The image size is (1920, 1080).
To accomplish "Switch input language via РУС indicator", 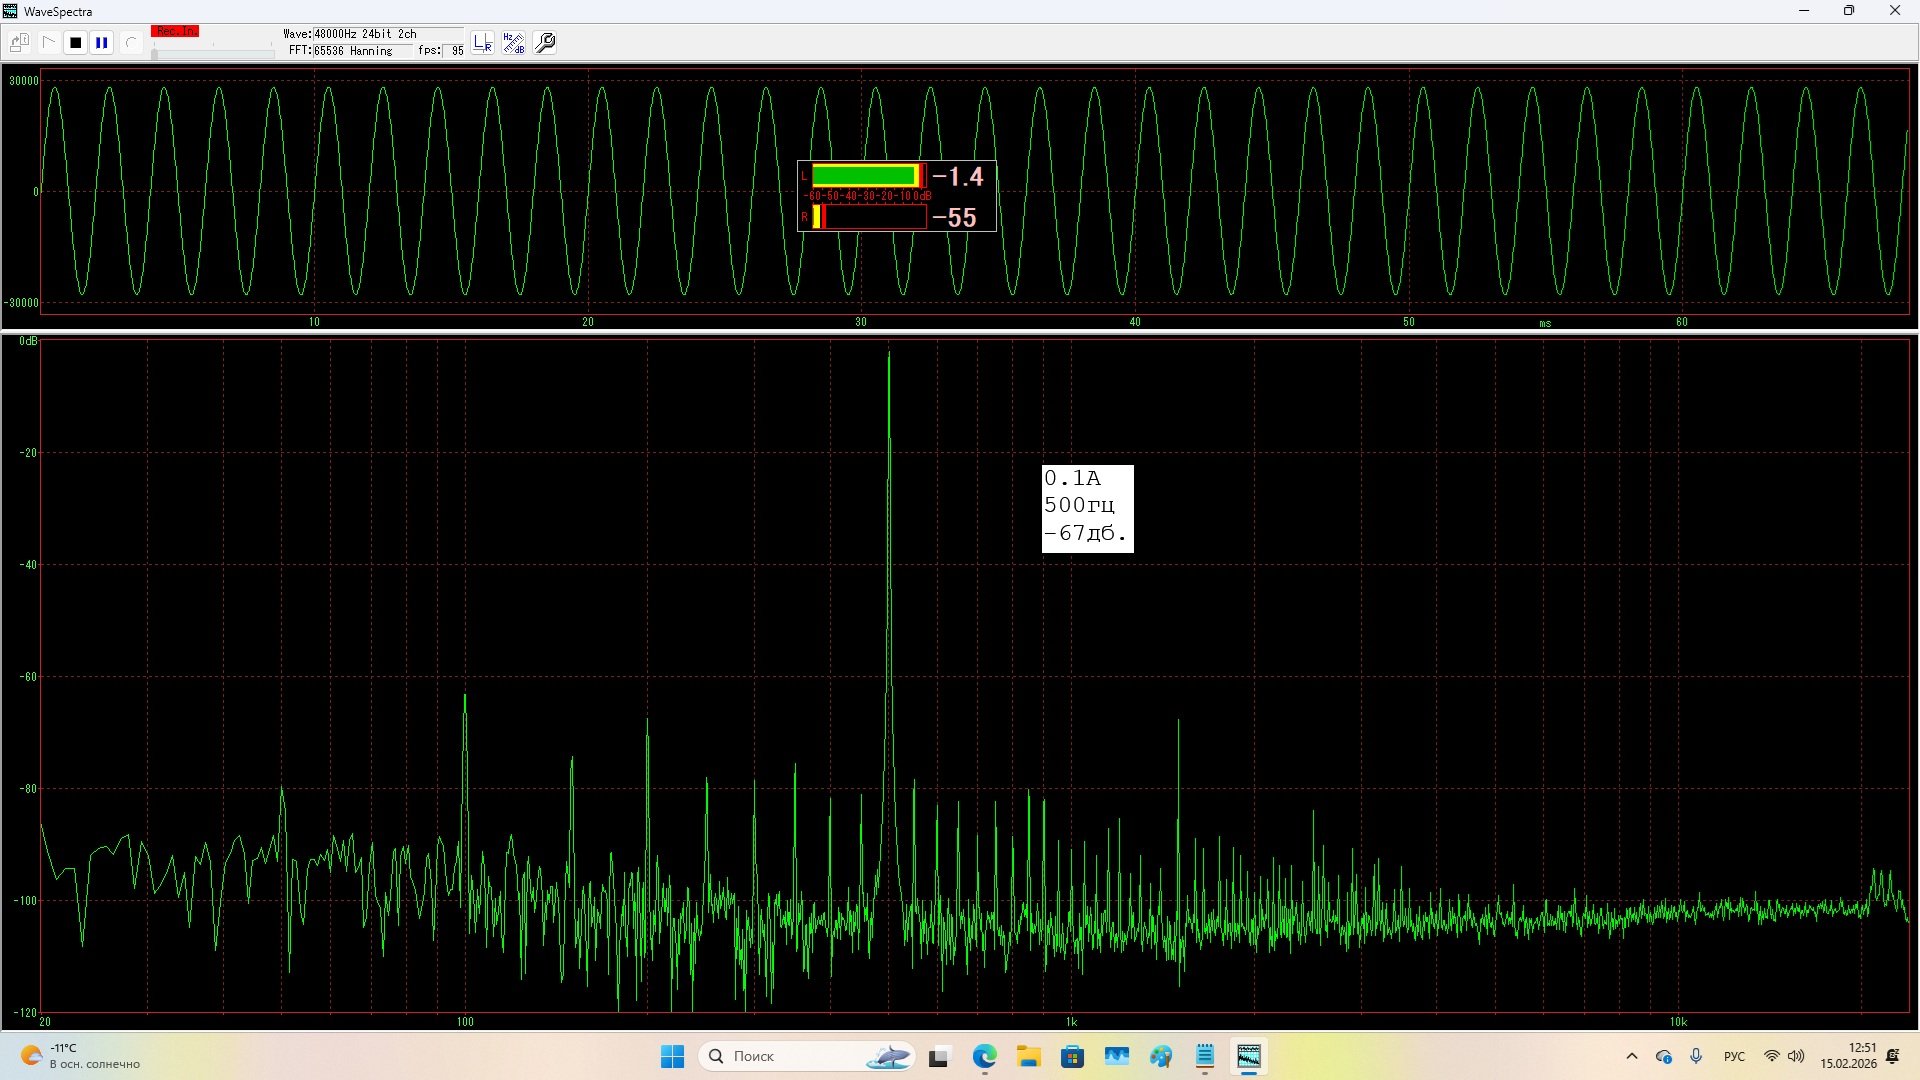I will point(1734,1056).
